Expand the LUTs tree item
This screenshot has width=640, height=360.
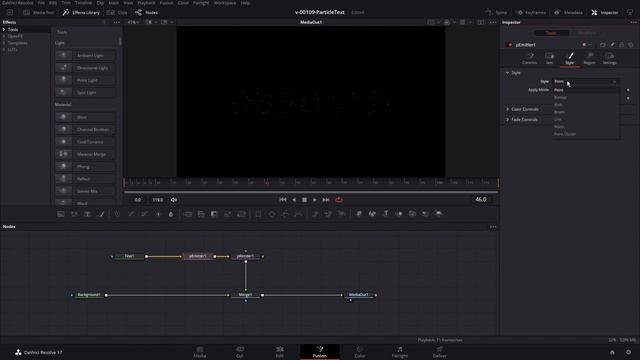click(4, 49)
